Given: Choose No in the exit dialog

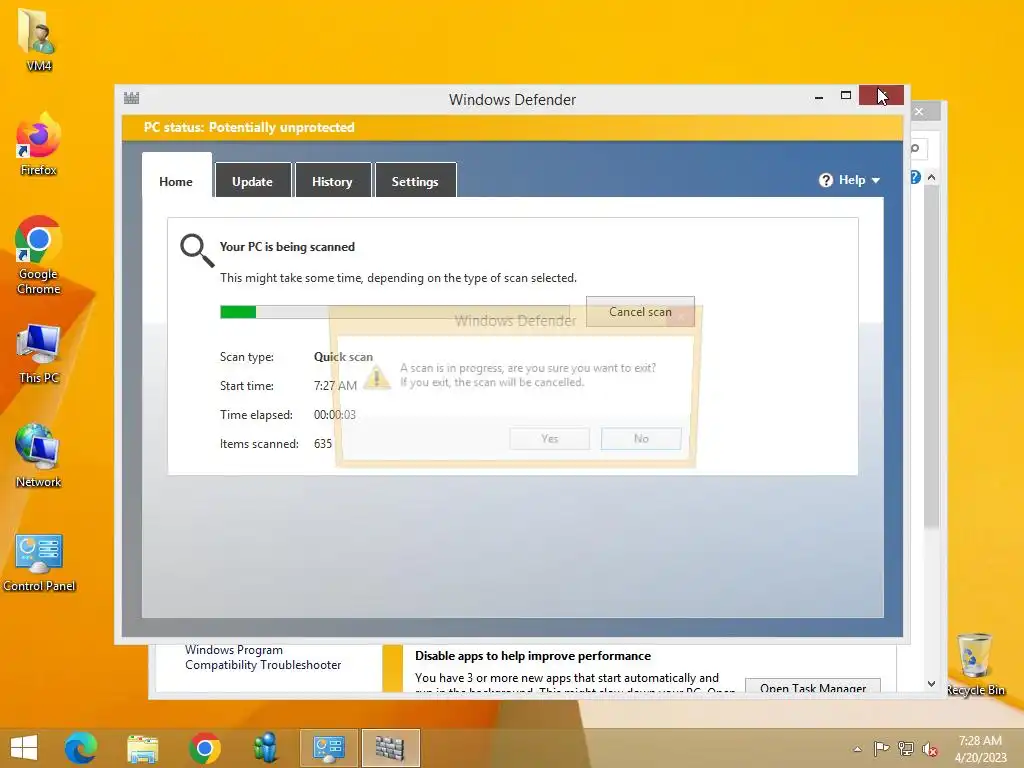Looking at the screenshot, I should [x=641, y=438].
